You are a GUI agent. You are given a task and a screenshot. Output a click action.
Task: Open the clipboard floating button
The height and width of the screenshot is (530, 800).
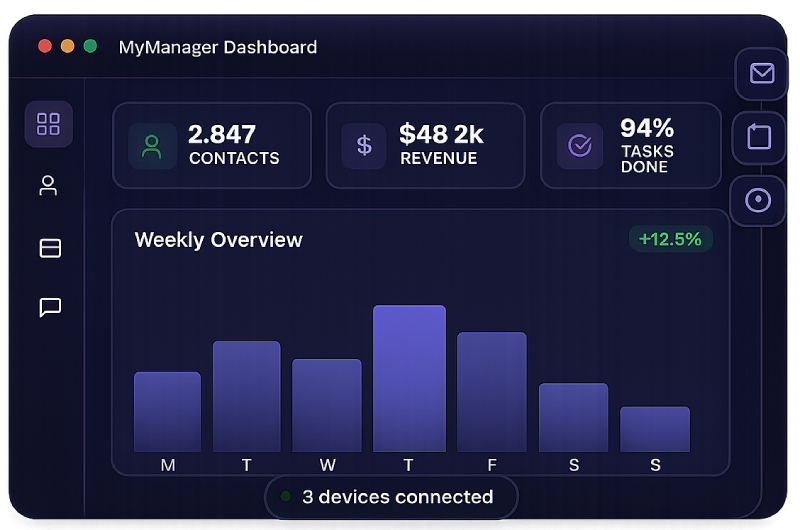point(759,137)
